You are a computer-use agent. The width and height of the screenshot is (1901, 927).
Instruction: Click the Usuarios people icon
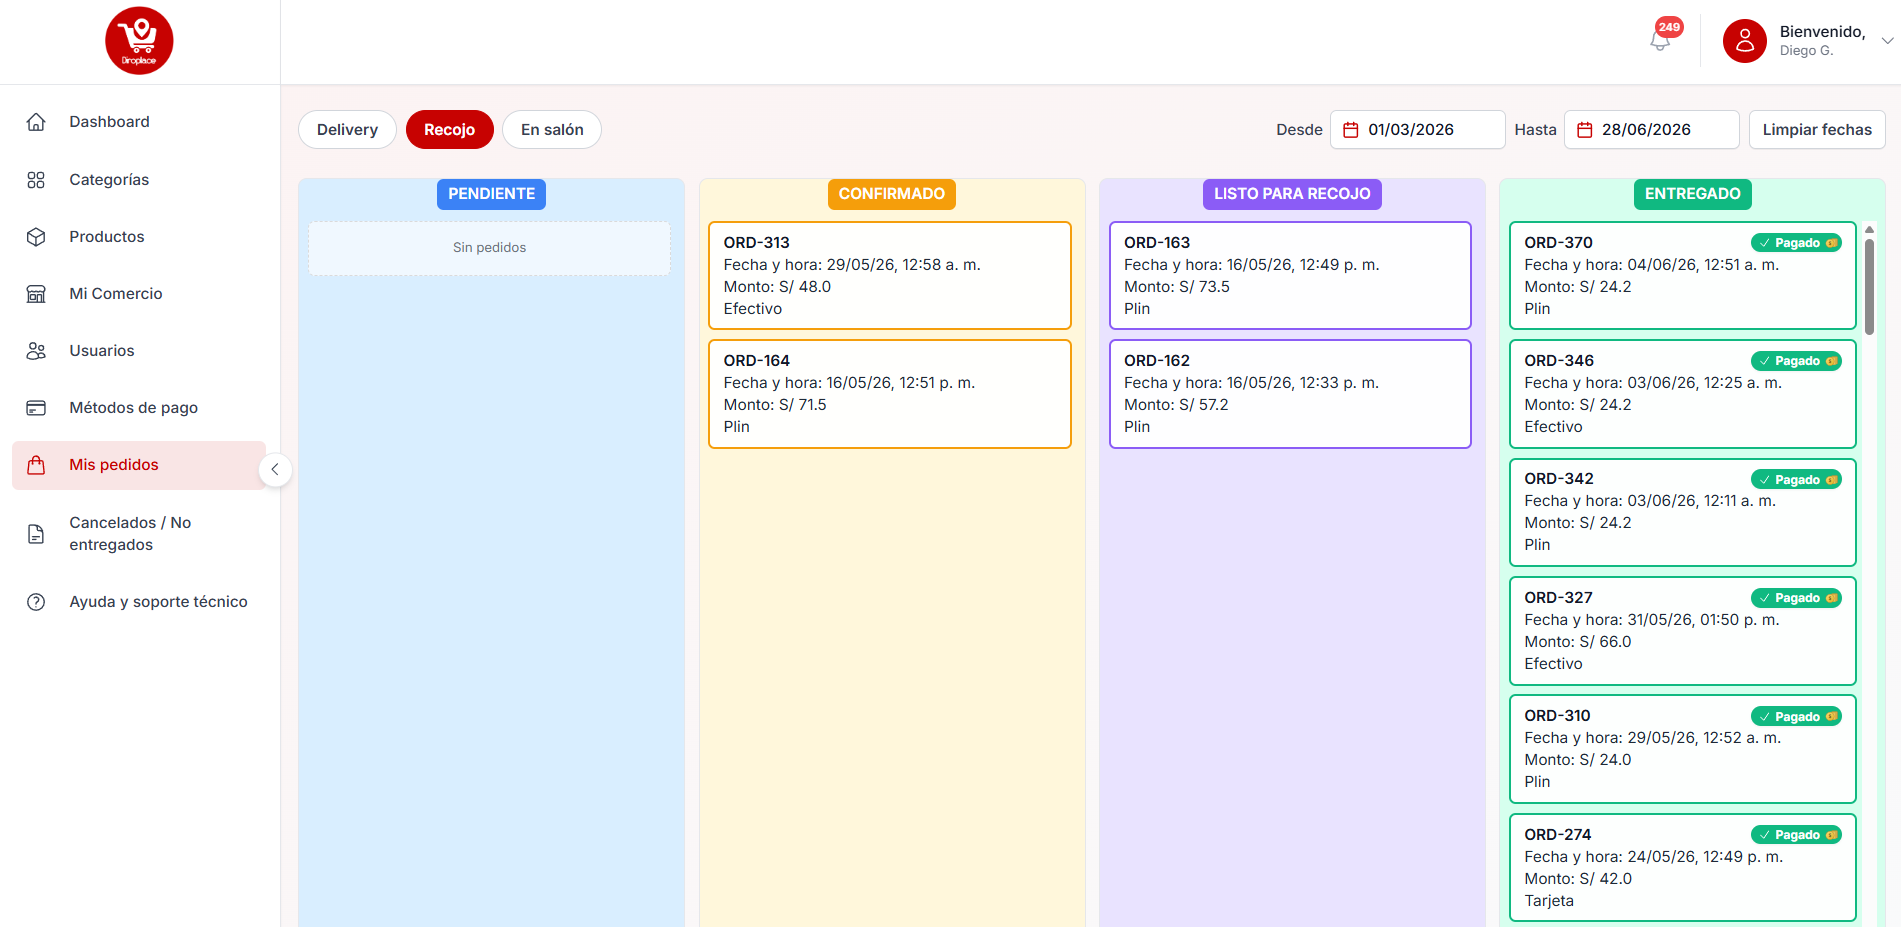[36, 351]
